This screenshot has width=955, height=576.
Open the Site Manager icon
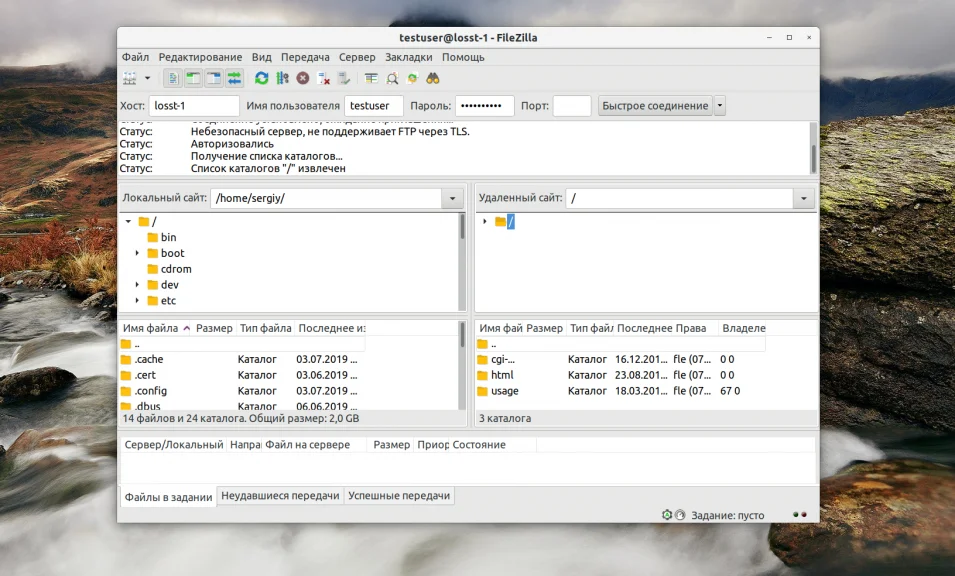[x=130, y=78]
